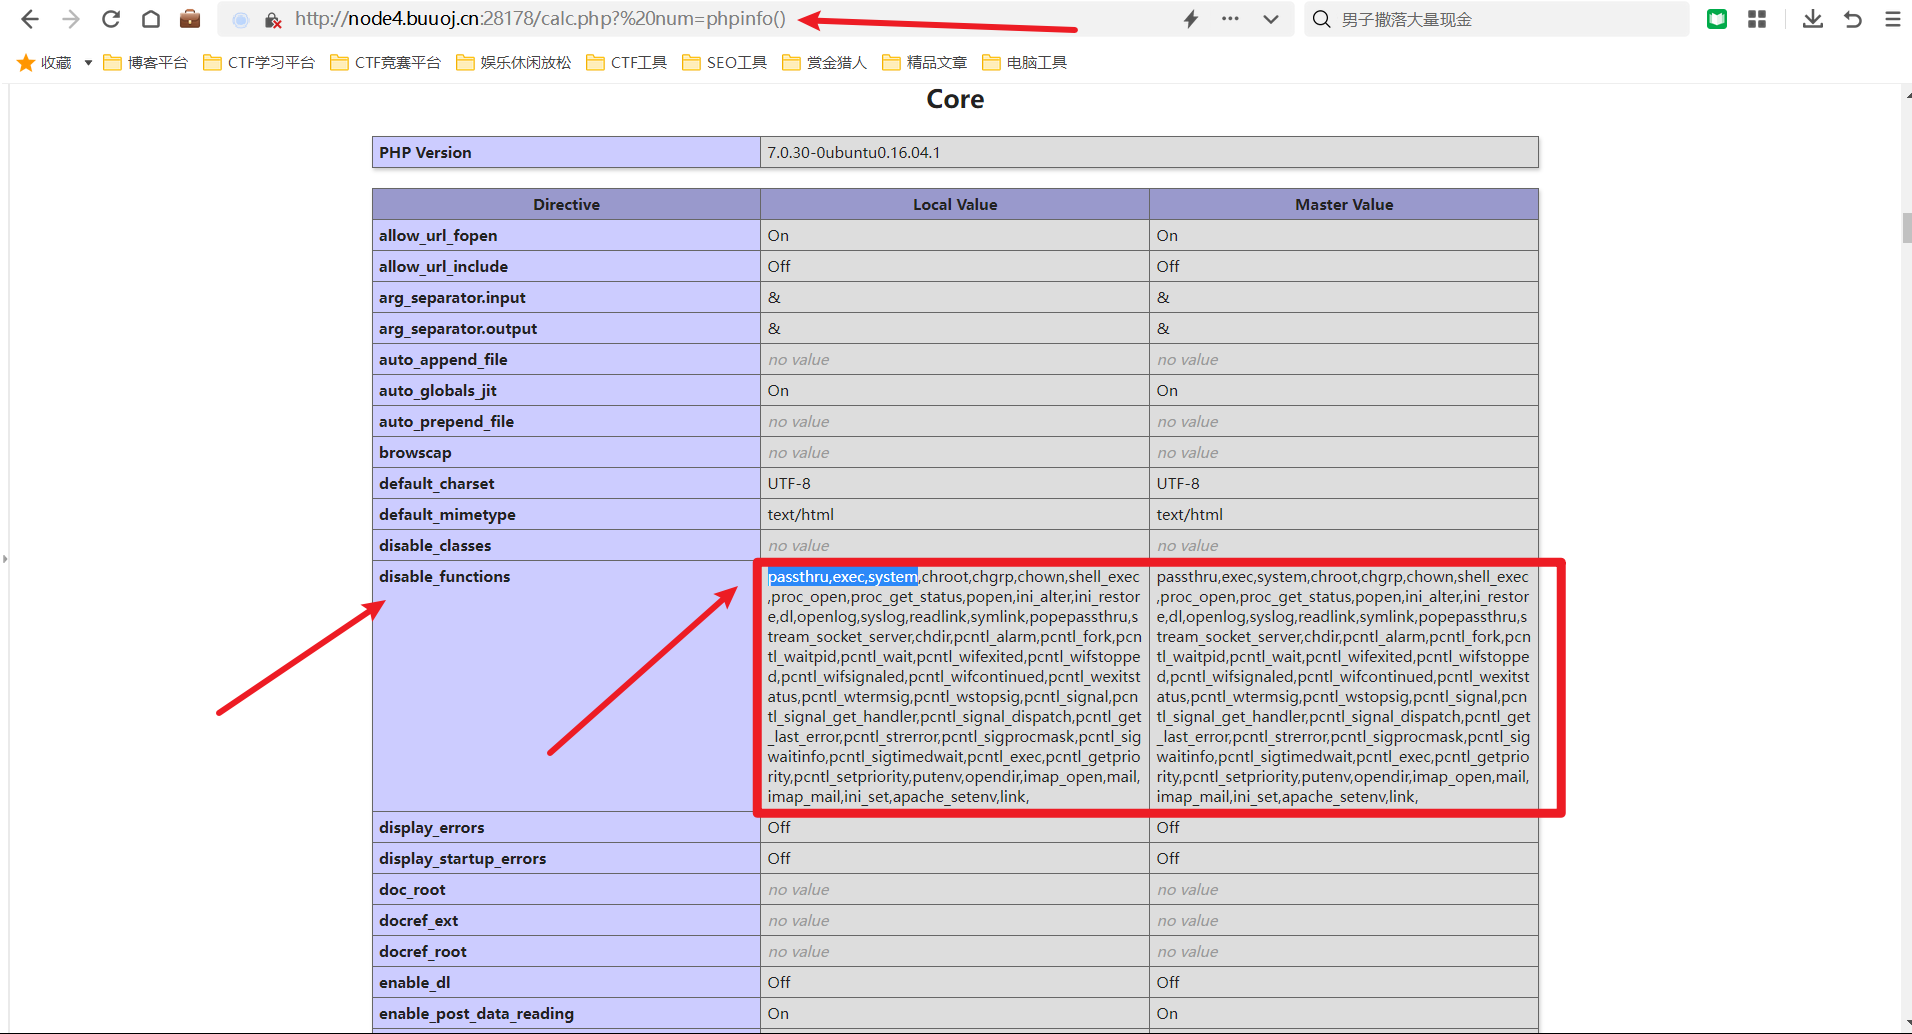The height and width of the screenshot is (1034, 1912).
Task: Click the default_charset UTF-8 local value
Action: [x=789, y=483]
